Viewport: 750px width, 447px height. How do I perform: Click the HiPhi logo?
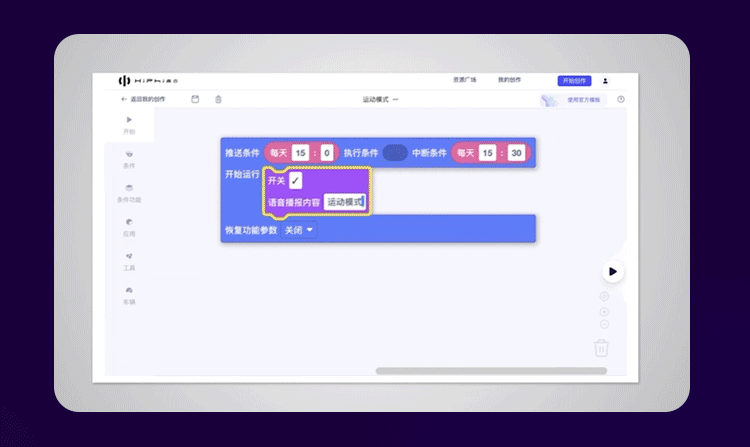point(148,80)
